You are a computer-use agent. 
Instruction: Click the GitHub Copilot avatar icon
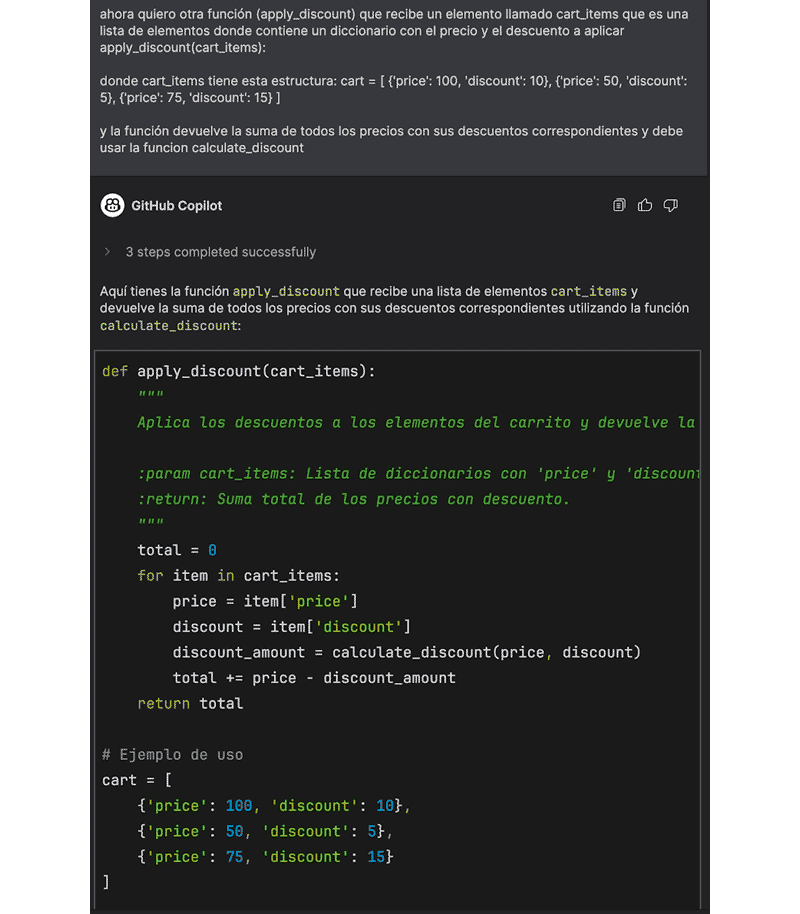coord(112,205)
